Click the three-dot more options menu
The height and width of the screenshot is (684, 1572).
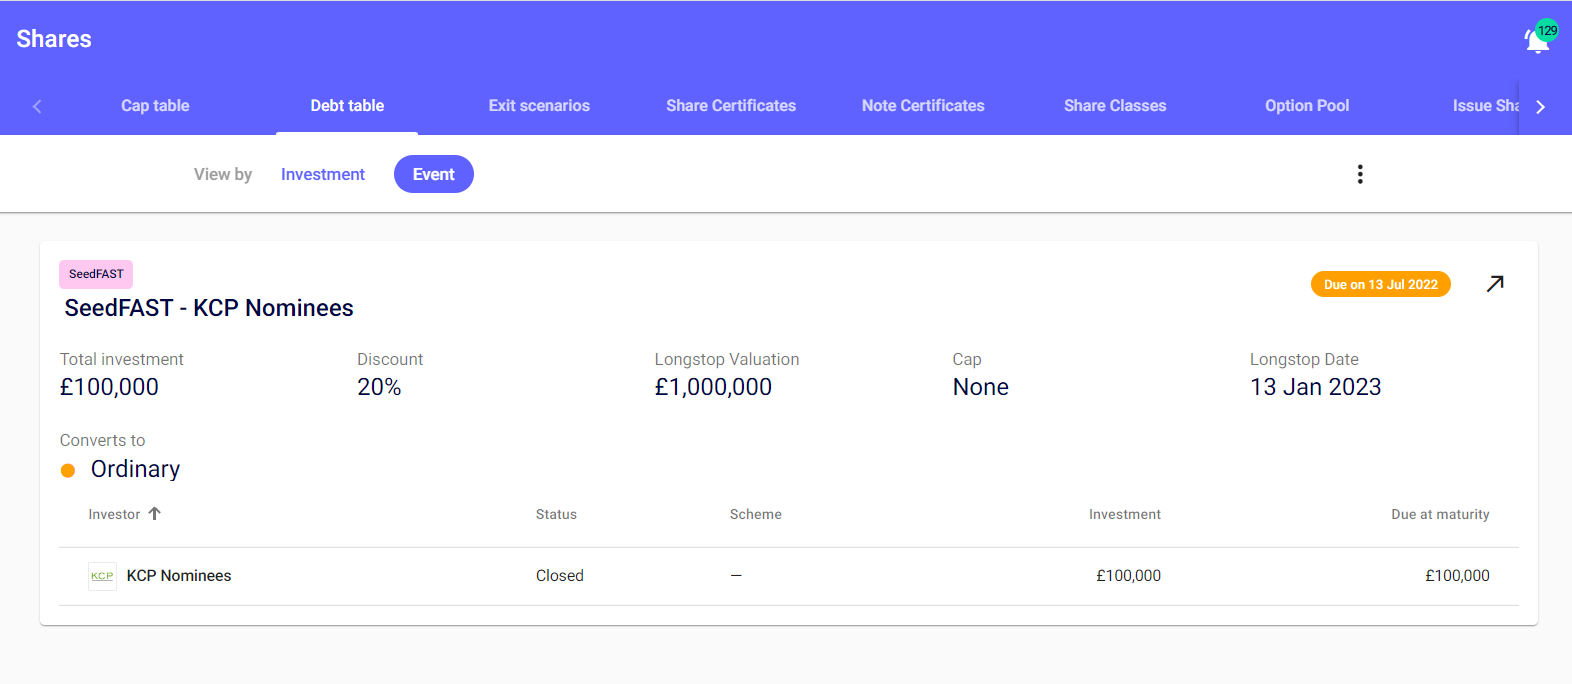click(1359, 174)
